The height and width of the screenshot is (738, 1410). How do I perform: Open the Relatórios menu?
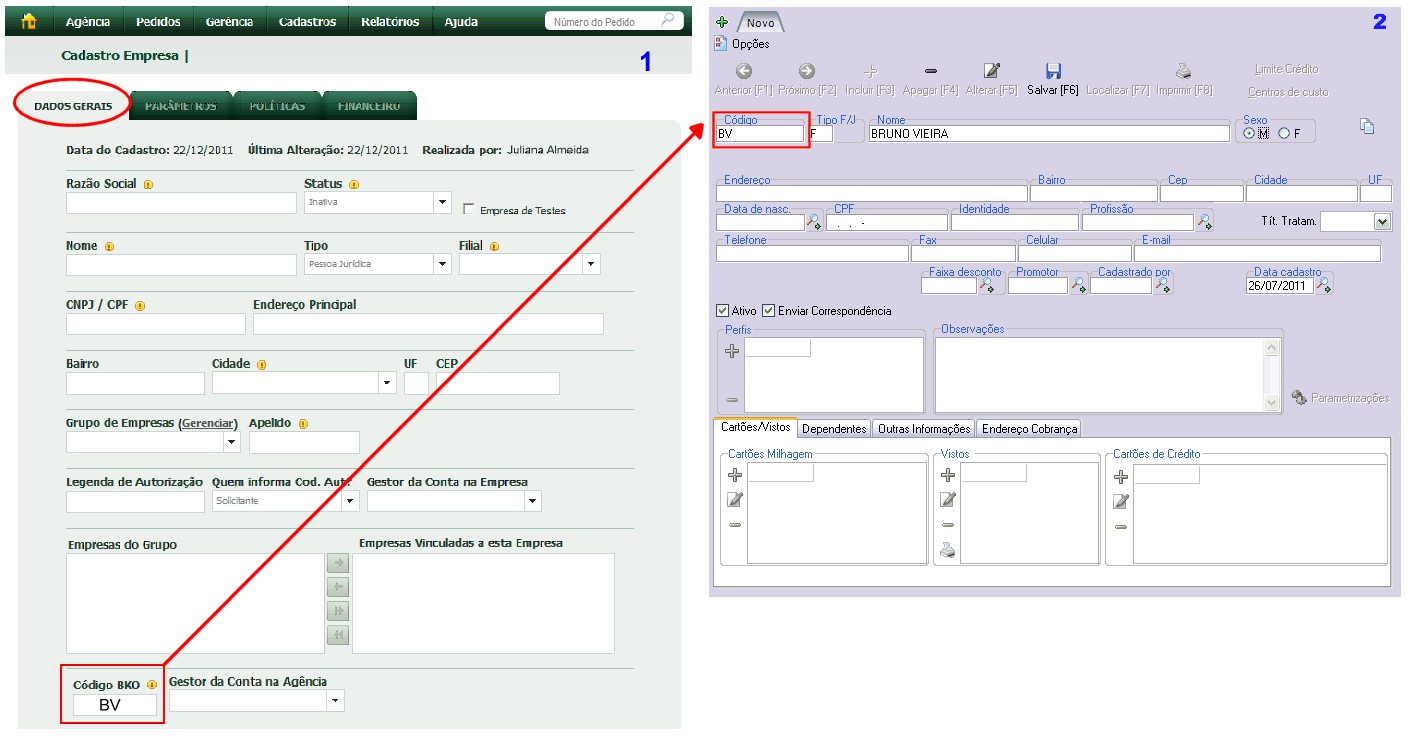tap(390, 21)
